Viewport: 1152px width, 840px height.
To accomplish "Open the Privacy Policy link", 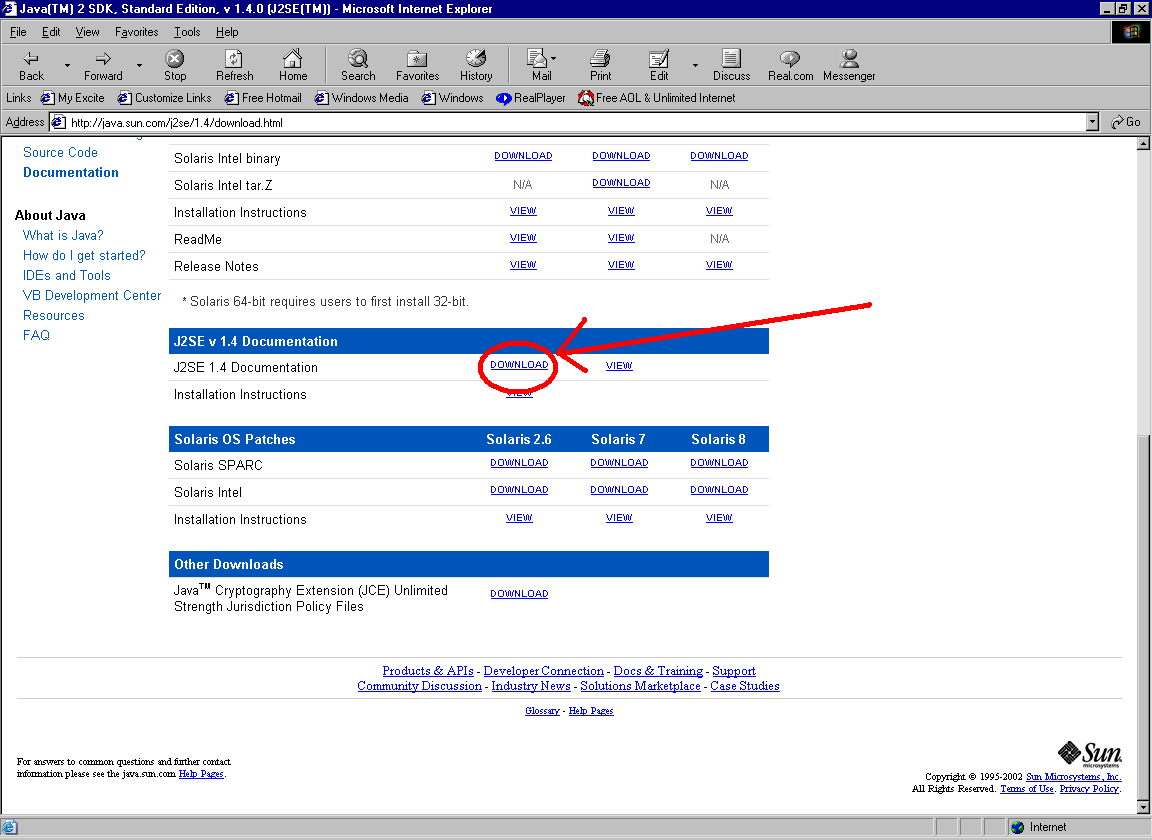I will coord(1089,789).
